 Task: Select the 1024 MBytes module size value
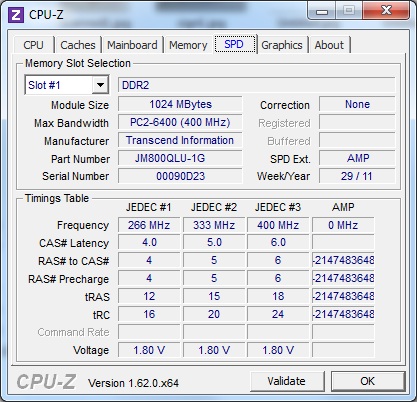[180, 104]
